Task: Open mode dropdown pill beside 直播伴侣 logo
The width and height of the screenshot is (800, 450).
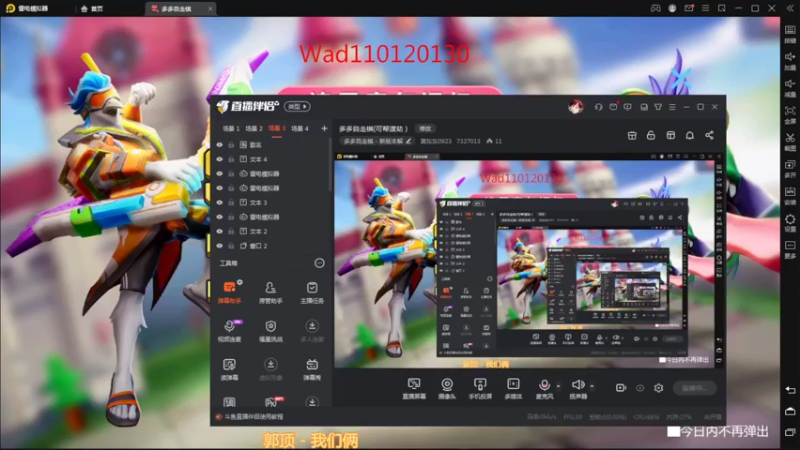Action: click(297, 107)
